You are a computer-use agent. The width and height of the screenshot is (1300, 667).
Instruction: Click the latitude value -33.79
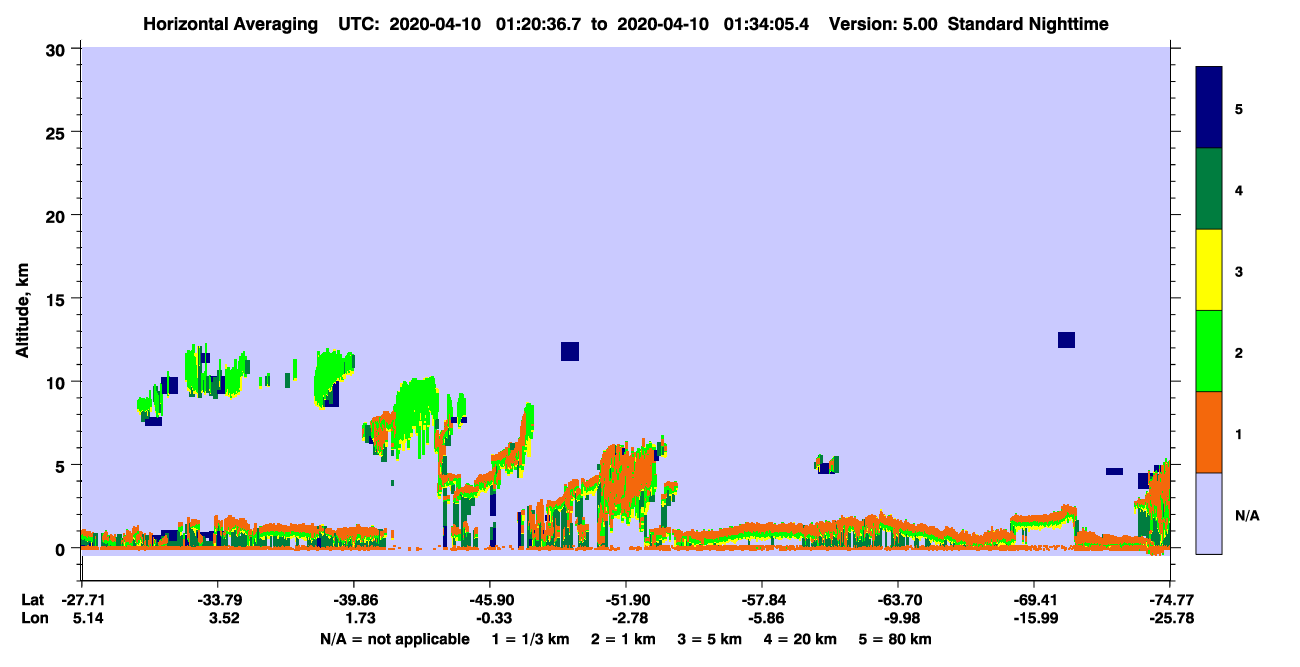217,600
